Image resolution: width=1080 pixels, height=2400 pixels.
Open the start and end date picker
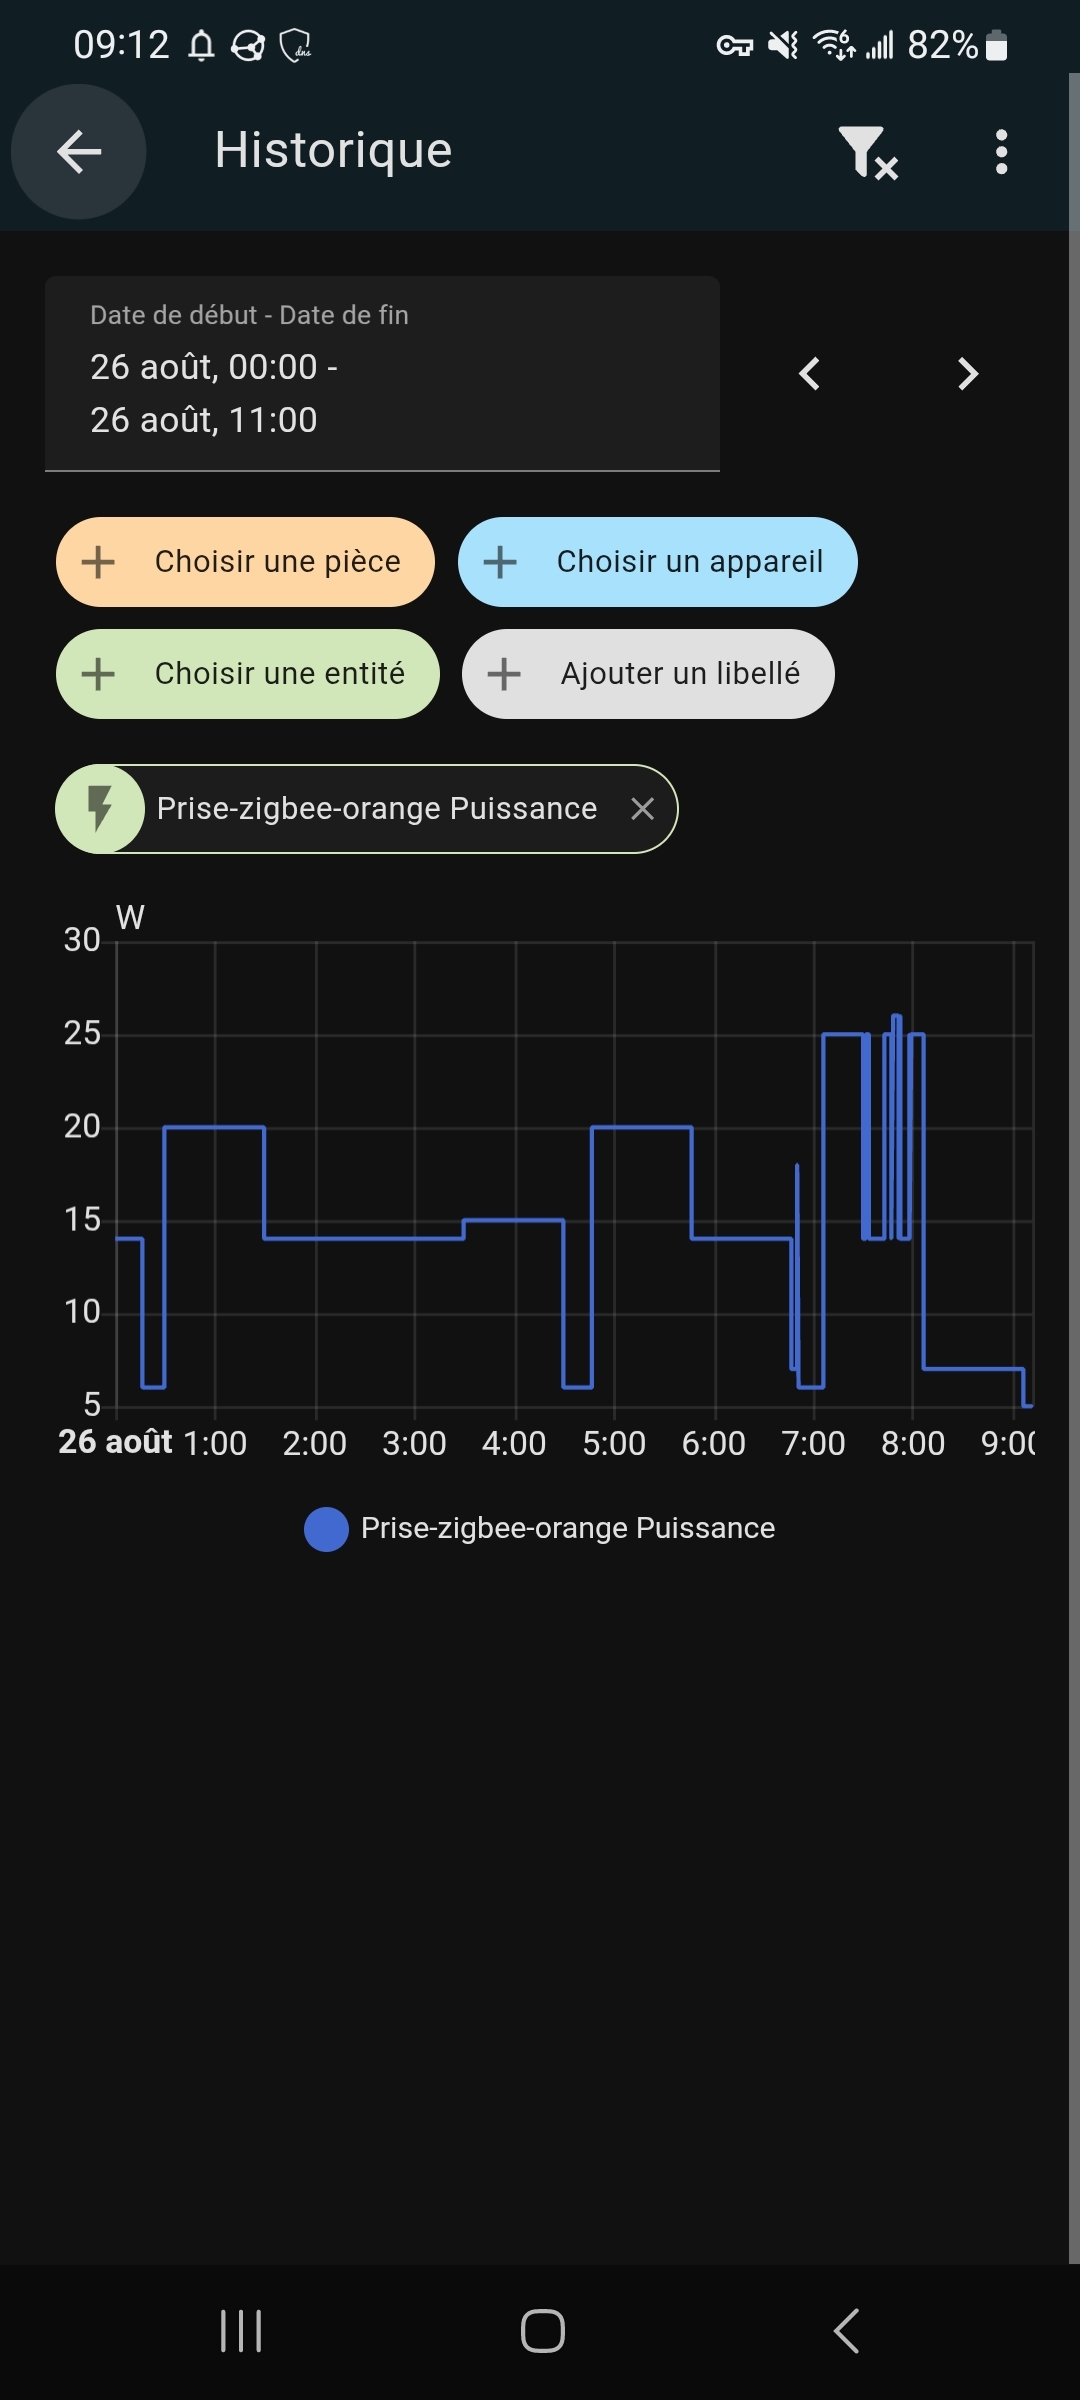click(x=382, y=373)
